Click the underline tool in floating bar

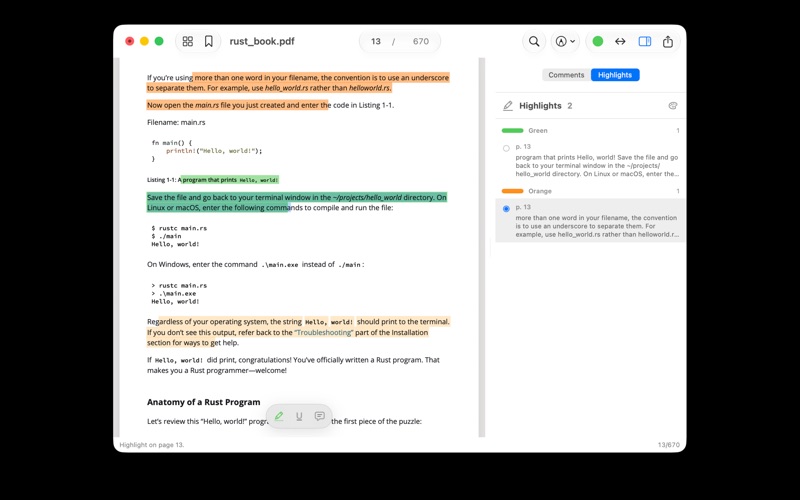[x=299, y=416]
